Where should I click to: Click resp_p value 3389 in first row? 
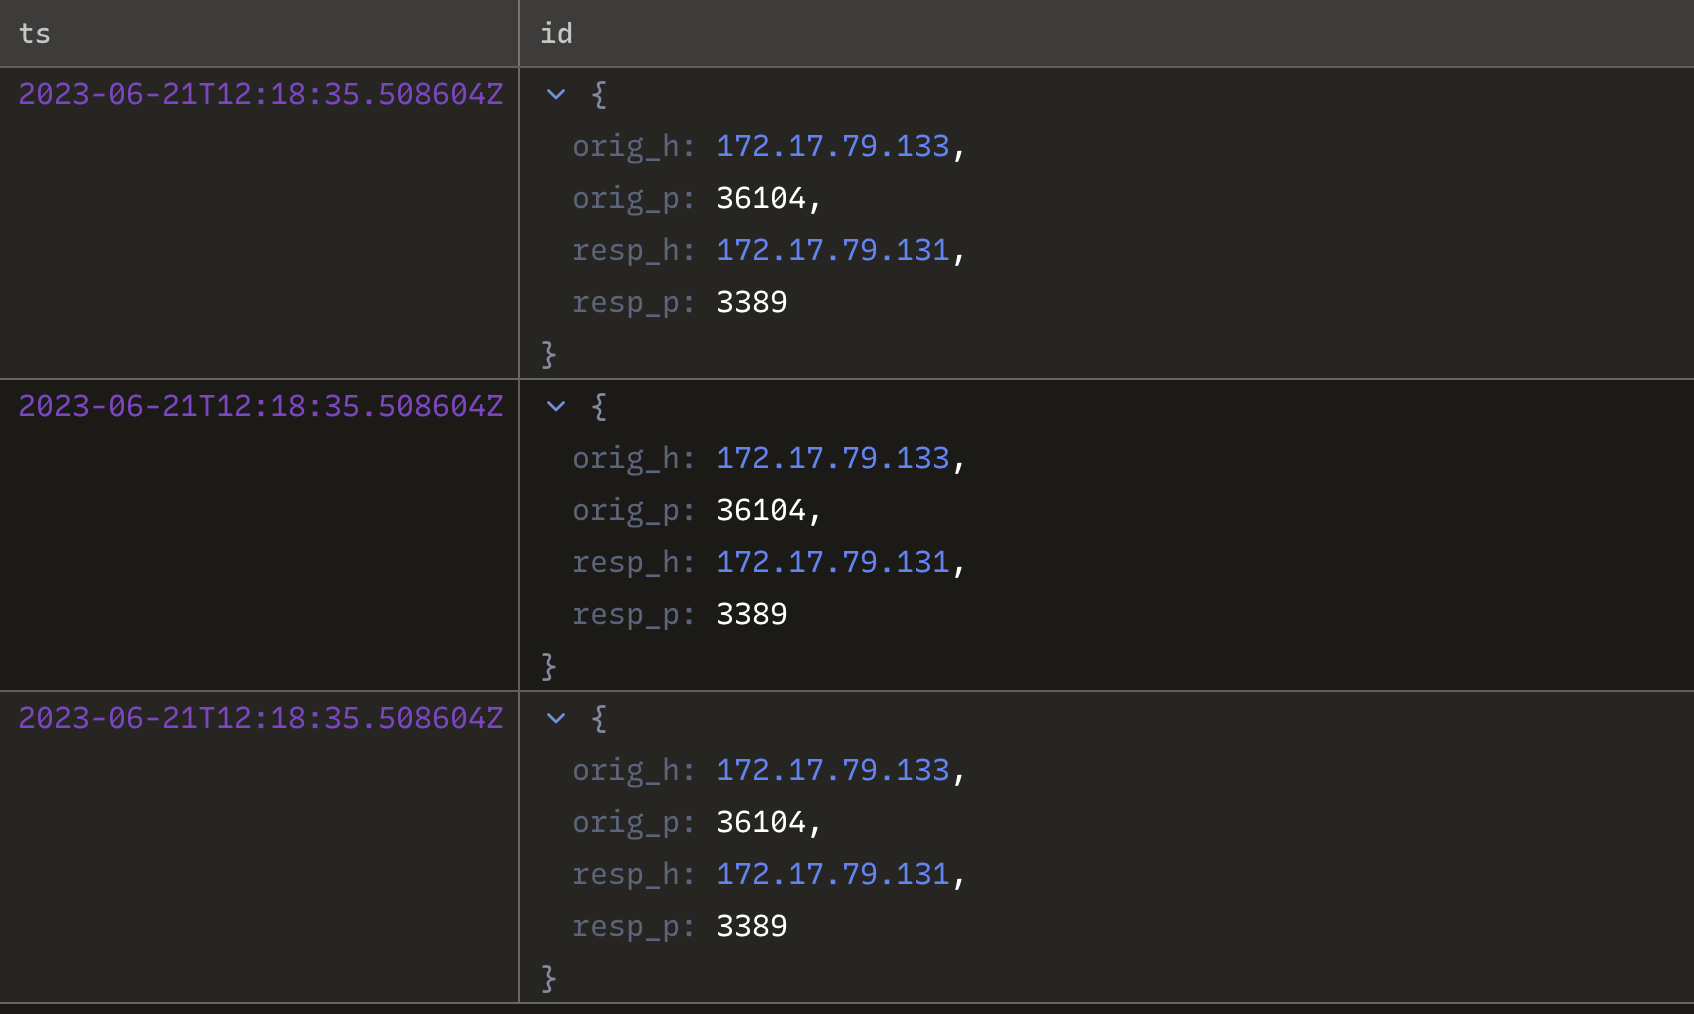[751, 302]
